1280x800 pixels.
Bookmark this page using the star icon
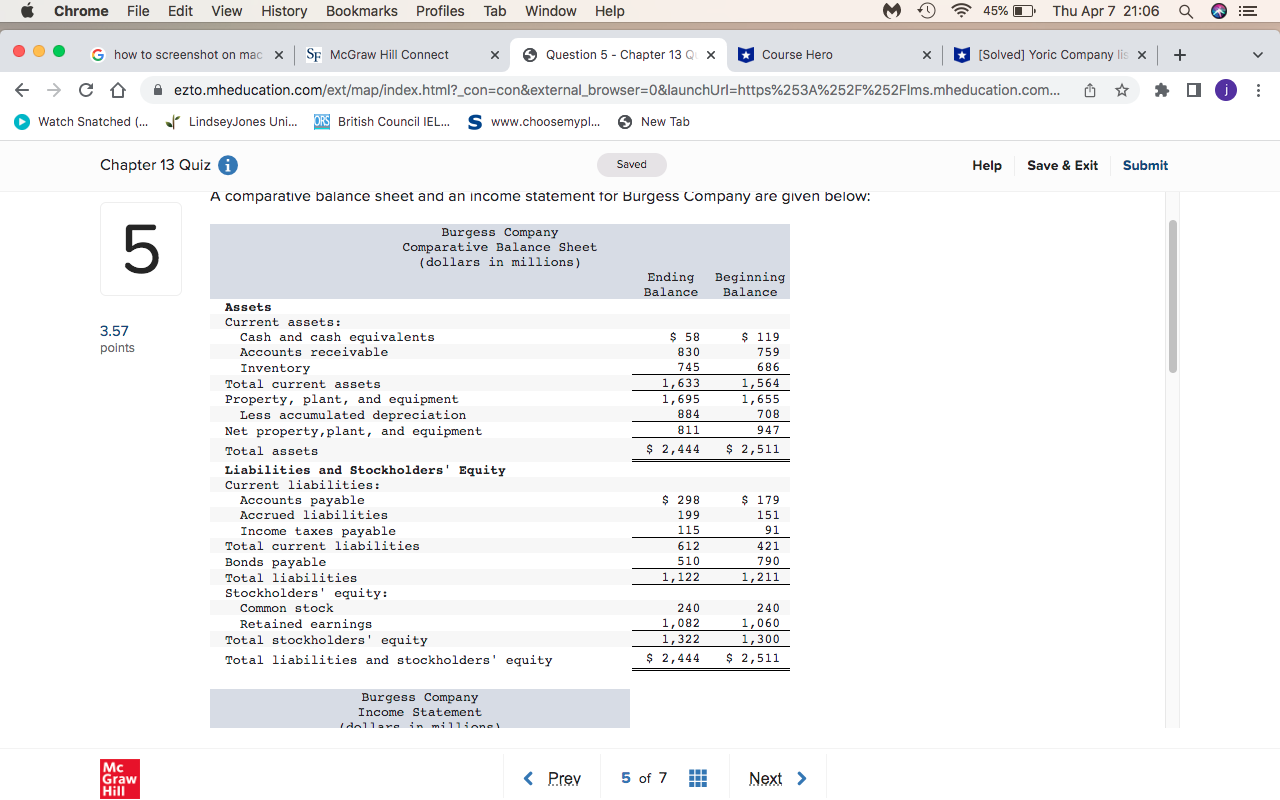1120,89
